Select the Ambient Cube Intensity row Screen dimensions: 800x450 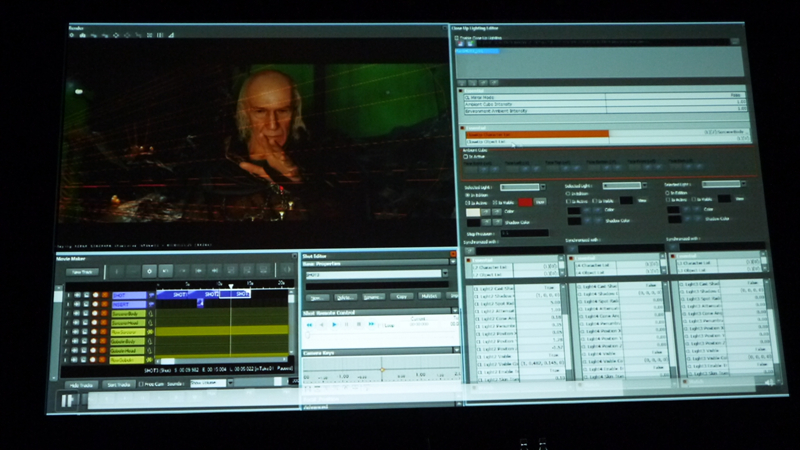click(606, 103)
